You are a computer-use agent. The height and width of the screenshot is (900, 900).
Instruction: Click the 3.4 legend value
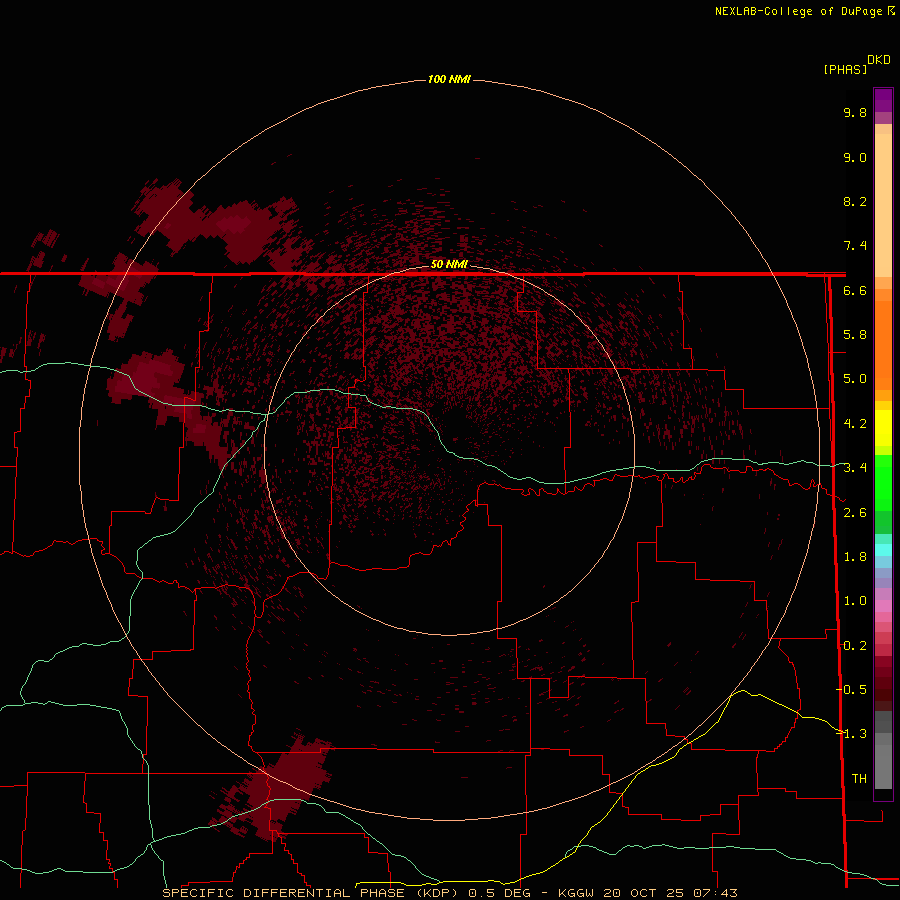pos(855,468)
